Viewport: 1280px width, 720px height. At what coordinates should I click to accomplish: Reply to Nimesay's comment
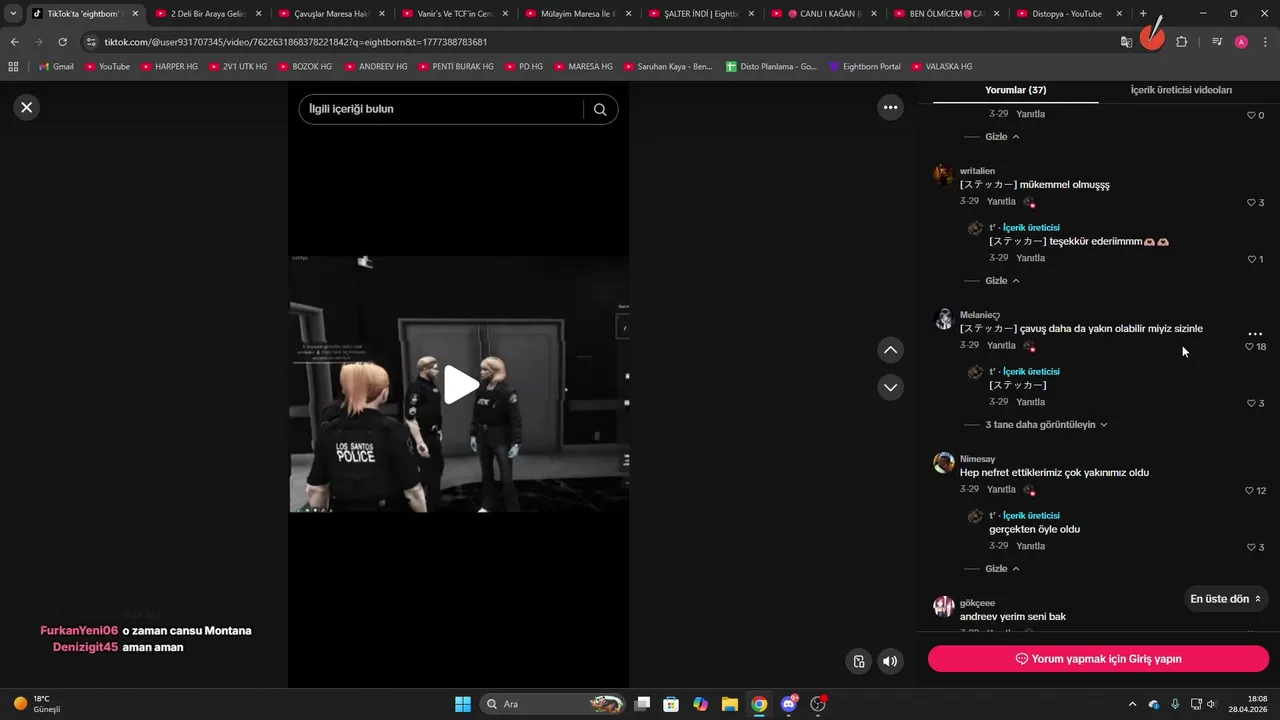pos(1001,490)
